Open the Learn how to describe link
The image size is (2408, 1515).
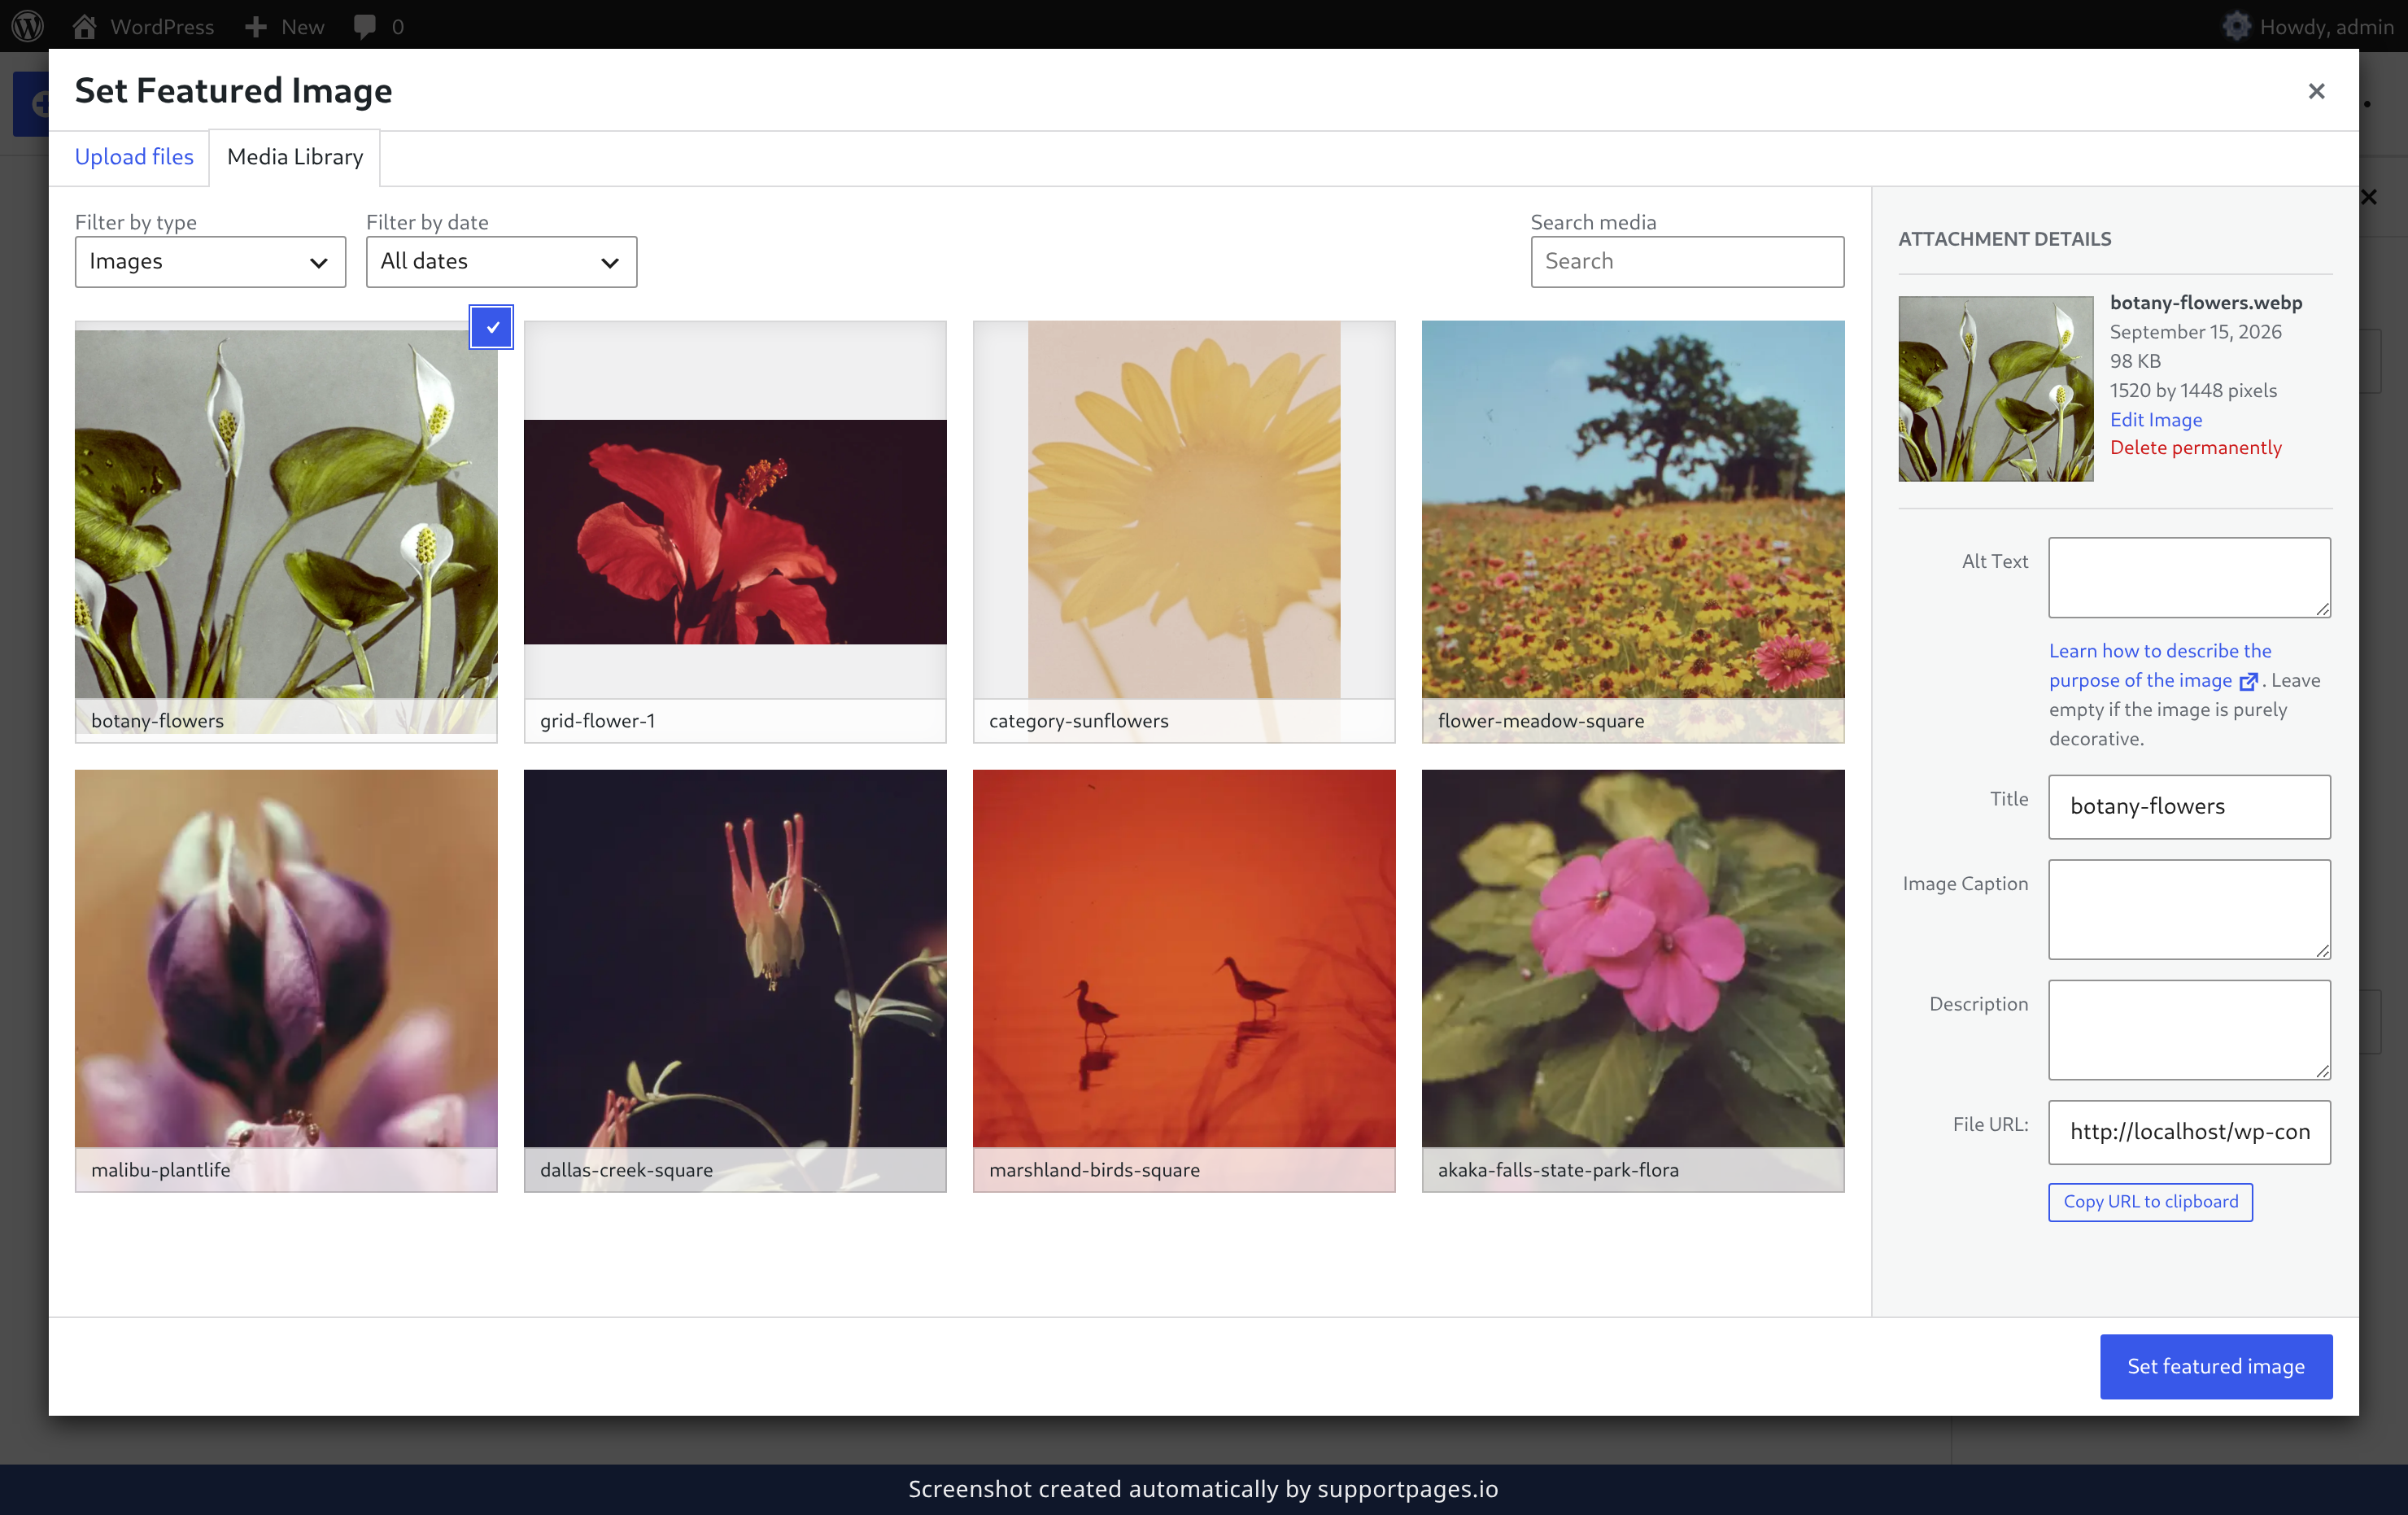(2158, 665)
